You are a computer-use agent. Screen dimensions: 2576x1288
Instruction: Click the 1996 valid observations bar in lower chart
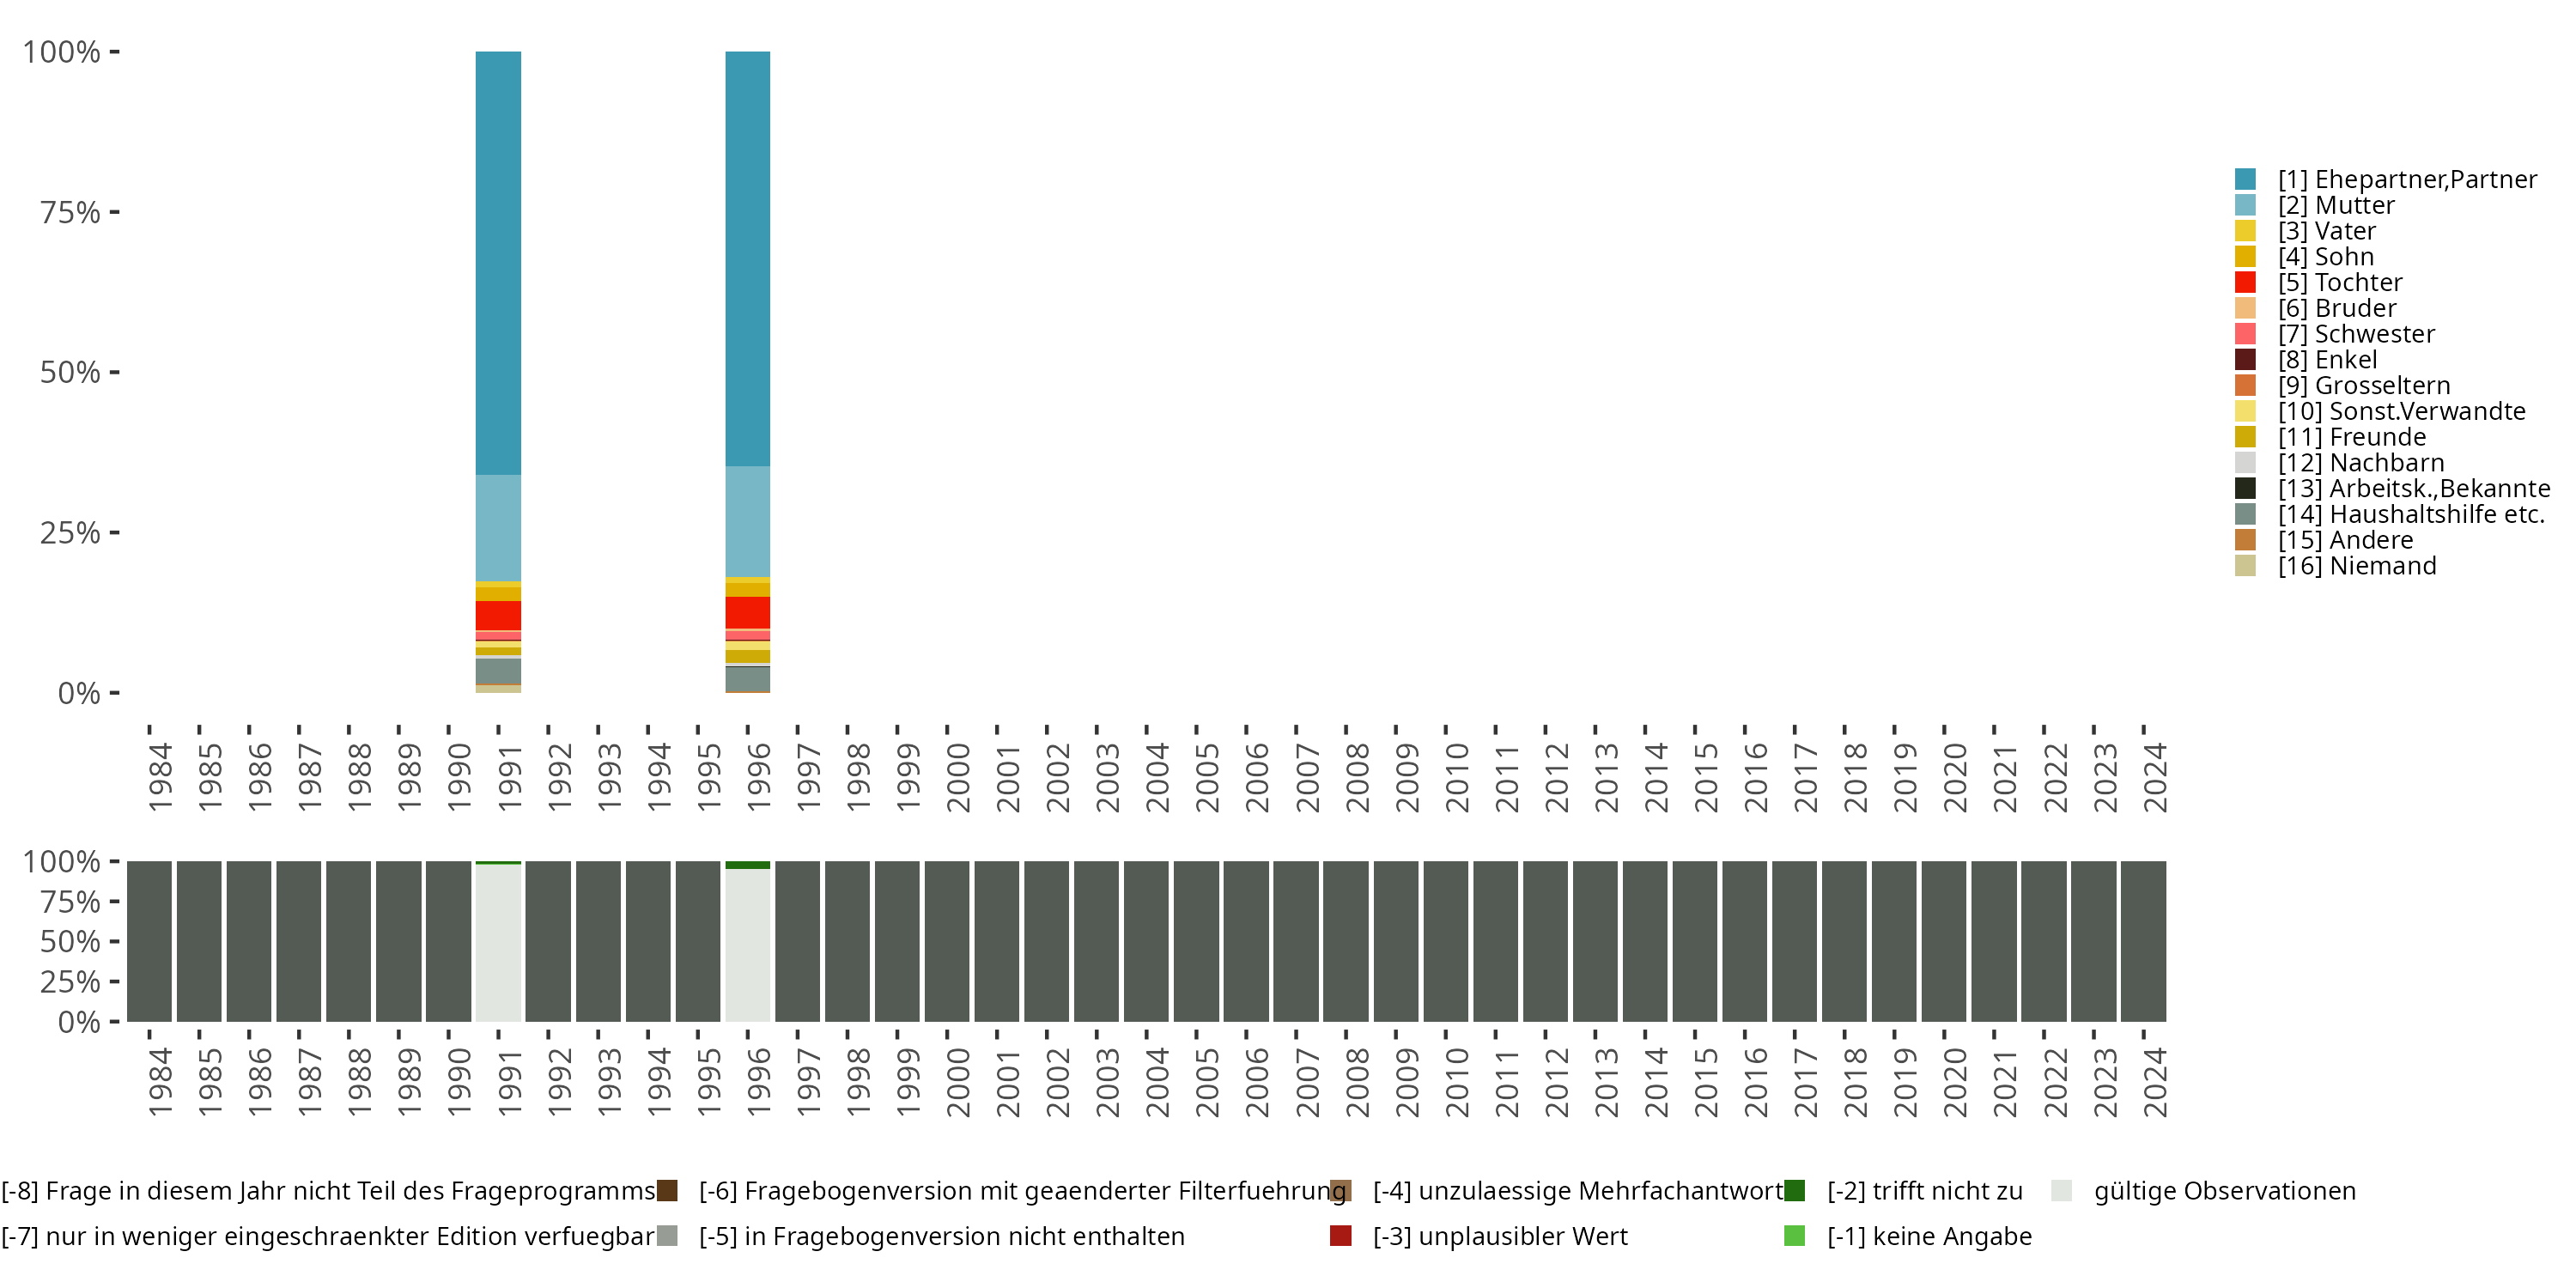747,945
